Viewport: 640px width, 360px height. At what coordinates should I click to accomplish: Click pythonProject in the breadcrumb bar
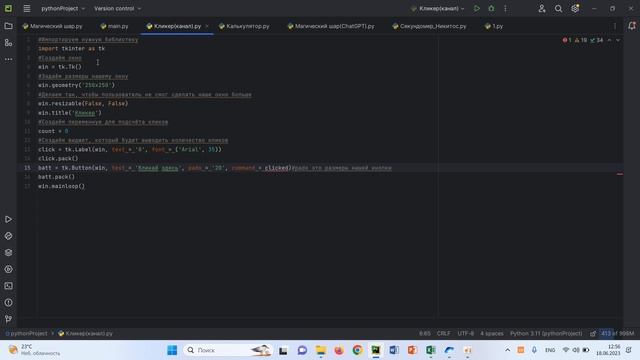click(26, 333)
